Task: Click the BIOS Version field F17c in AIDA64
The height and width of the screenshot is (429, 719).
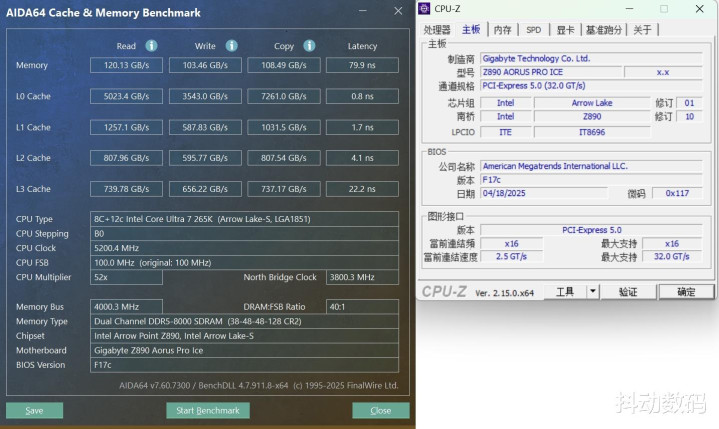Action: (244, 365)
